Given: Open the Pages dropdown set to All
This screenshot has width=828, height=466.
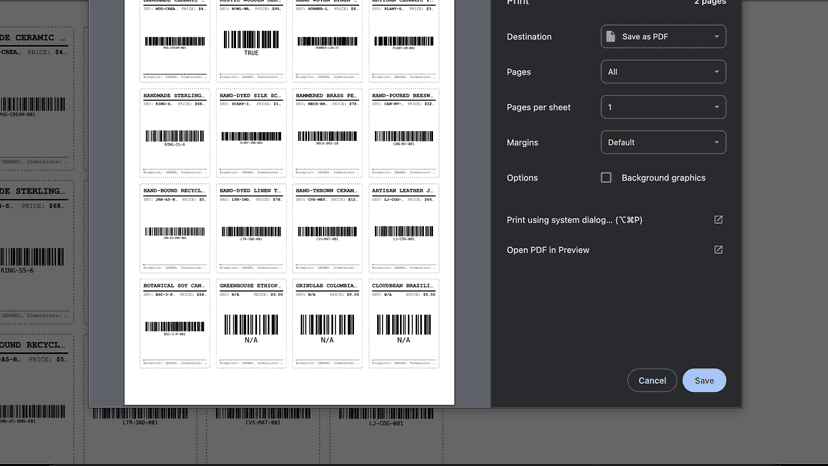Looking at the screenshot, I should coord(663,72).
